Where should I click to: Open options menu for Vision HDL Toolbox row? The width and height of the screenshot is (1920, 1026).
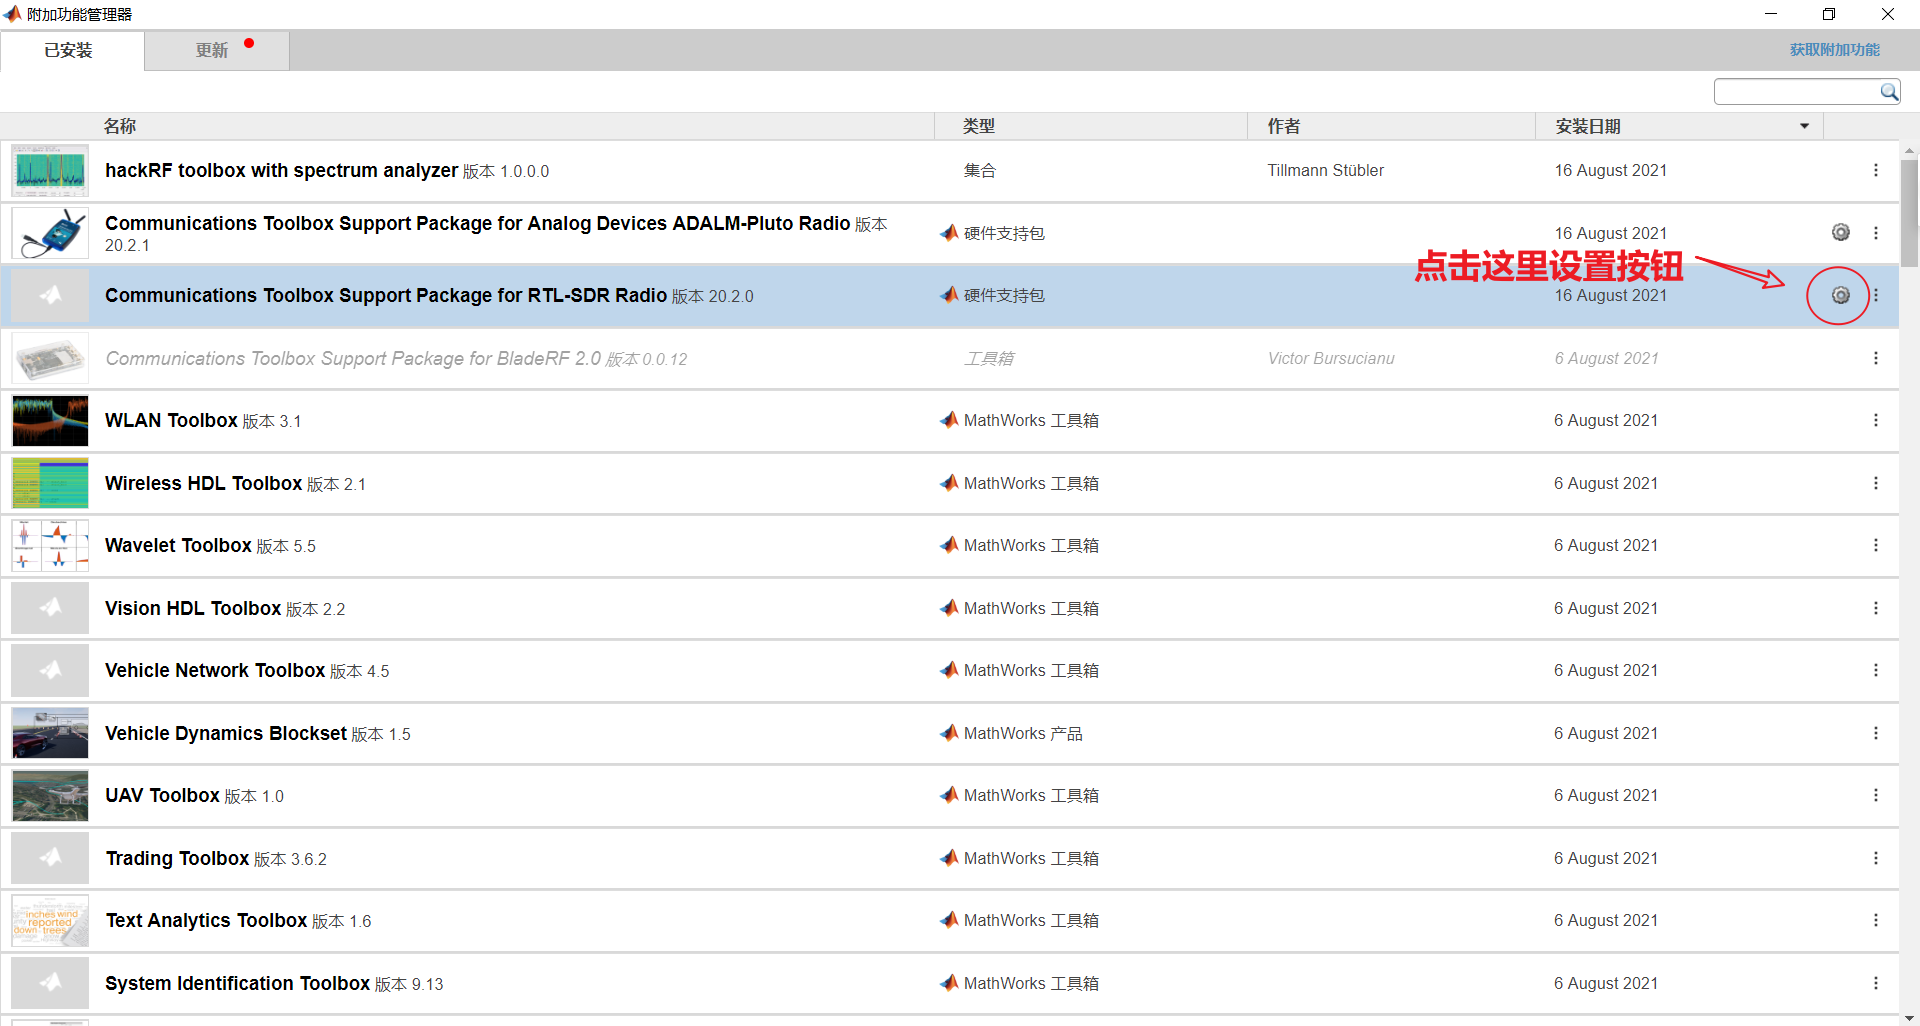pyautogui.click(x=1876, y=608)
